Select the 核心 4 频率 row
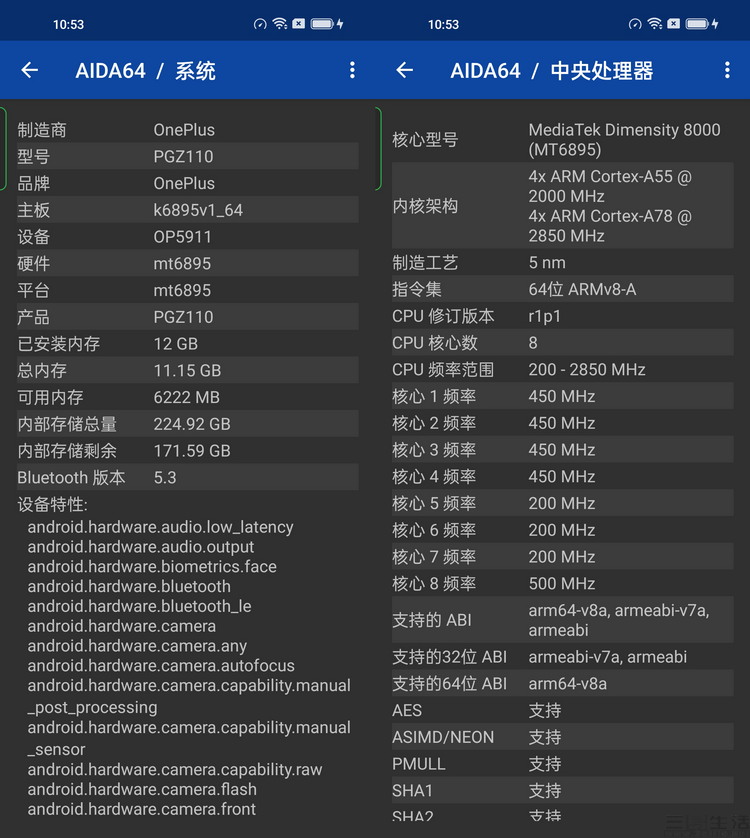This screenshot has height=838, width=750. coord(562,476)
